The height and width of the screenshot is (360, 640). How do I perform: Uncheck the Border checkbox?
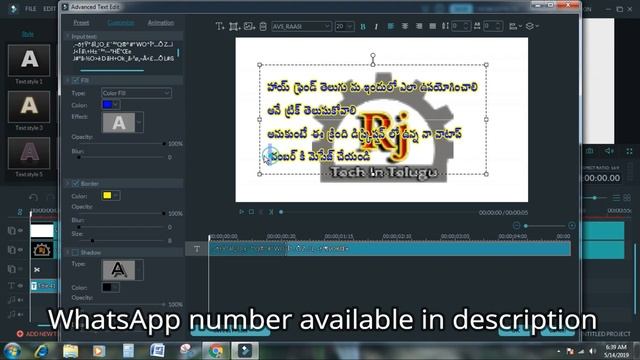tap(76, 183)
